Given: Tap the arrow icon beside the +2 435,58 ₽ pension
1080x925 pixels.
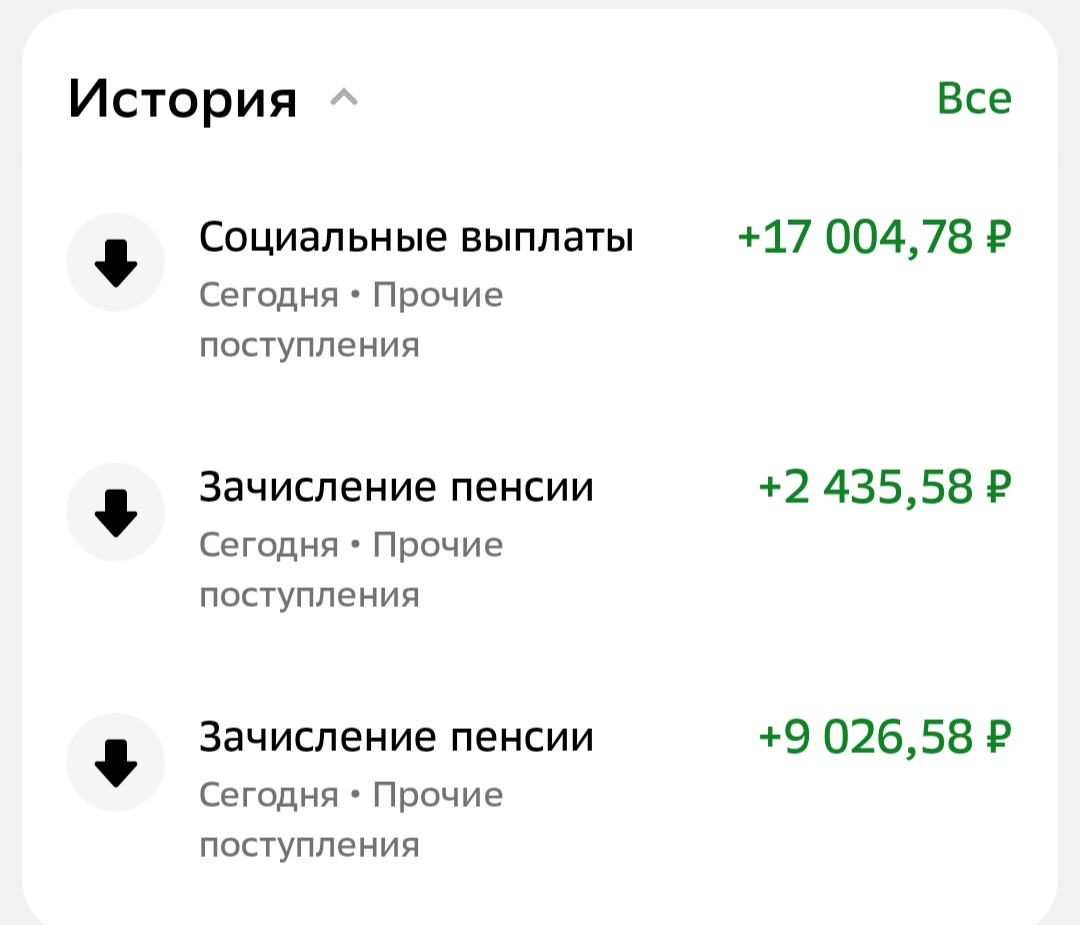Looking at the screenshot, I should pyautogui.click(x=116, y=513).
